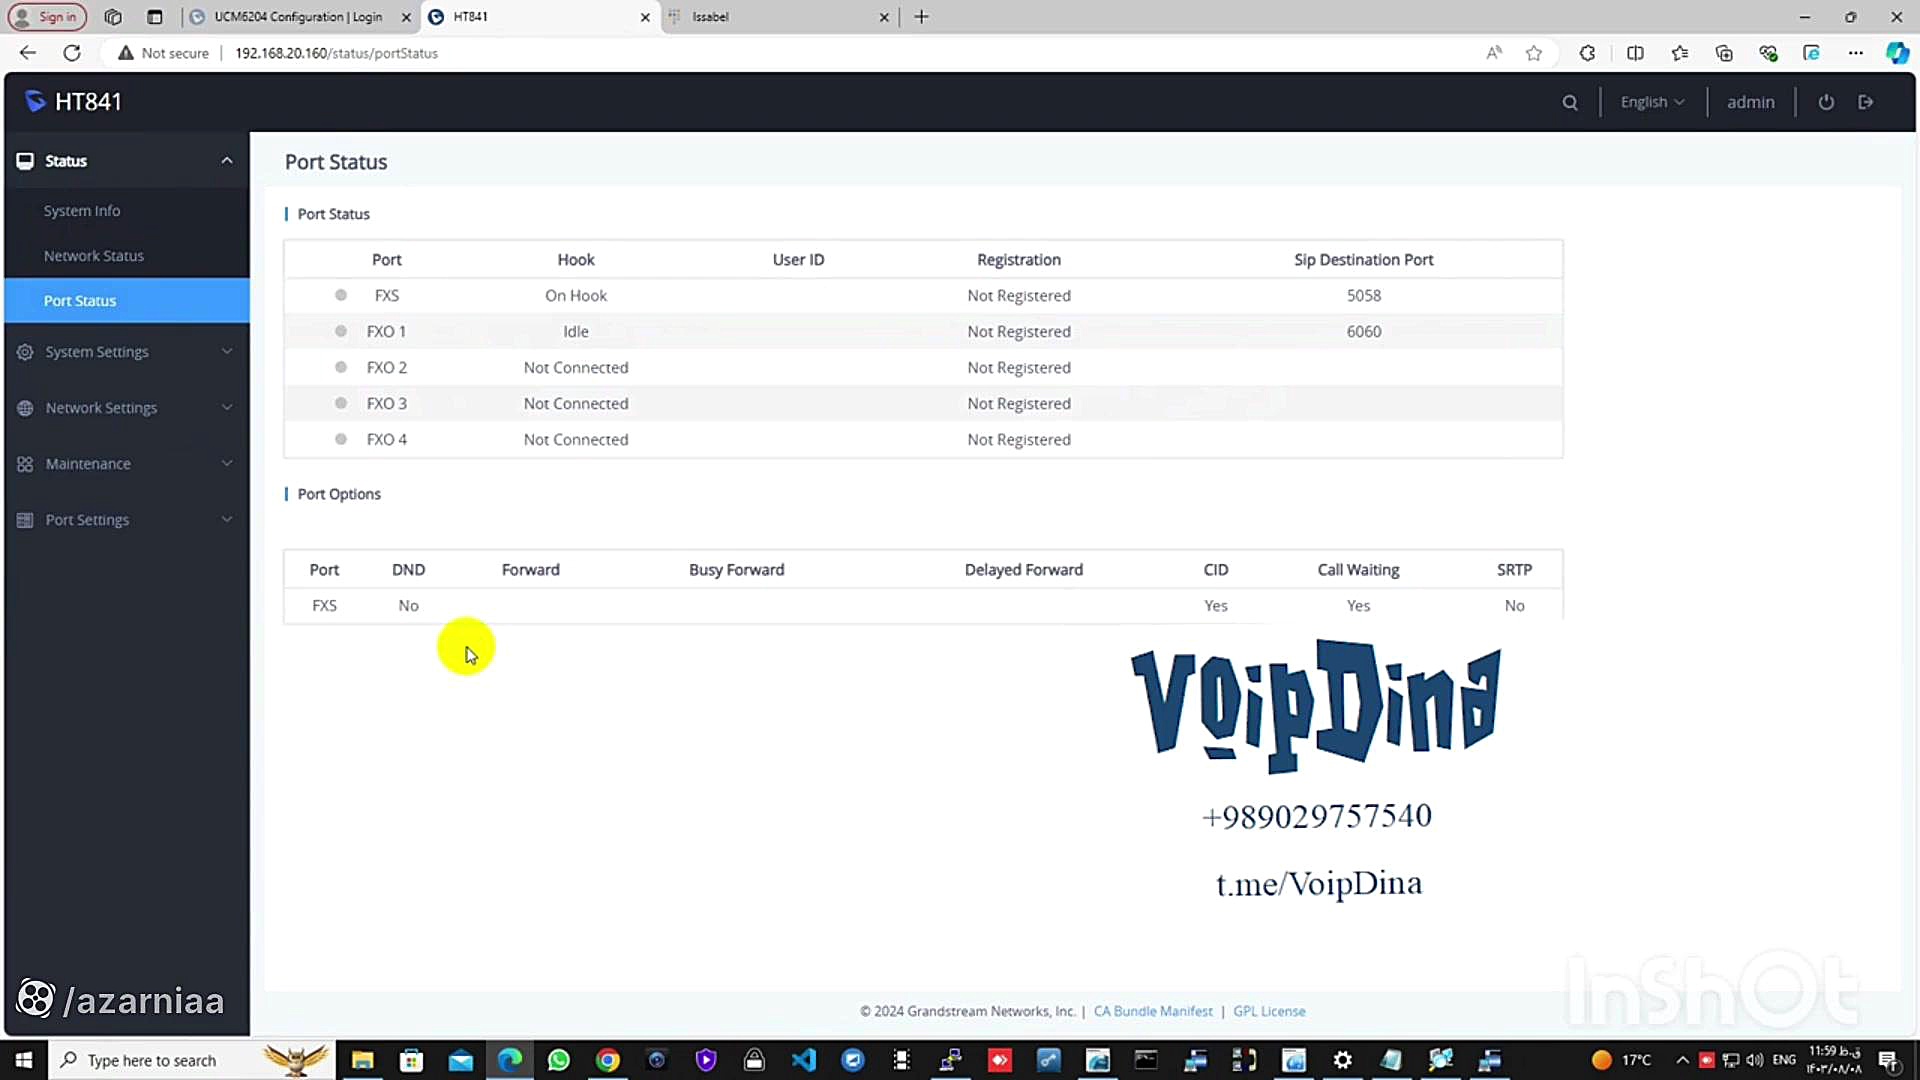Open browser settings and more menu

1856,53
